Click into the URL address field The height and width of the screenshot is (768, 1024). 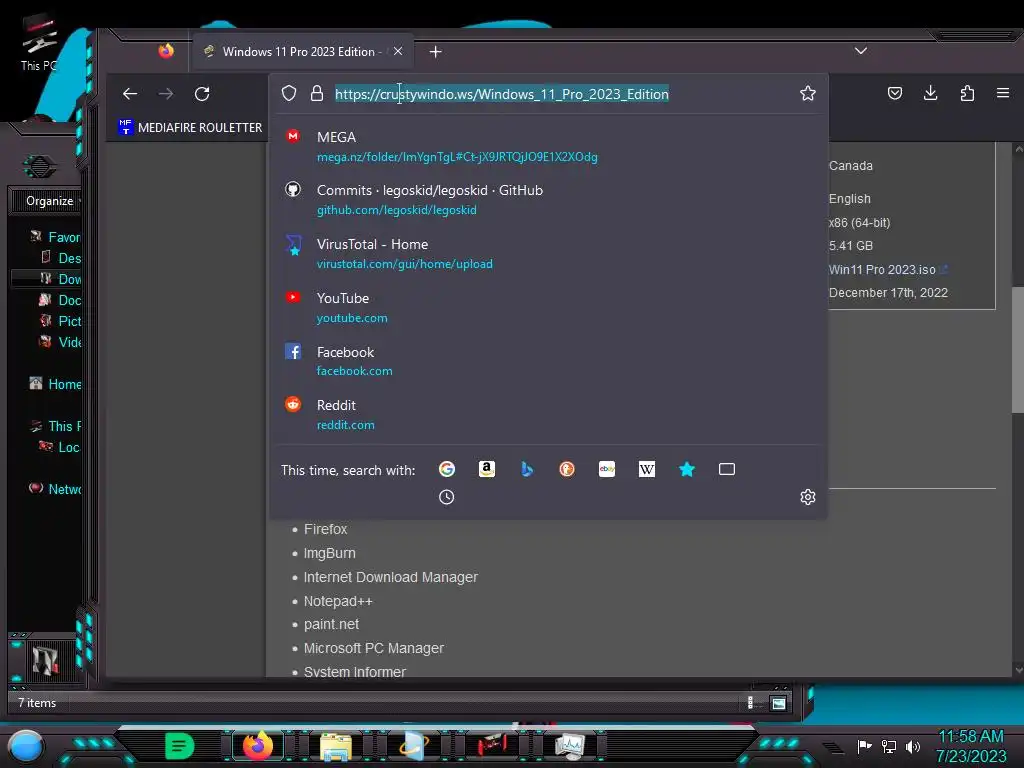502,94
